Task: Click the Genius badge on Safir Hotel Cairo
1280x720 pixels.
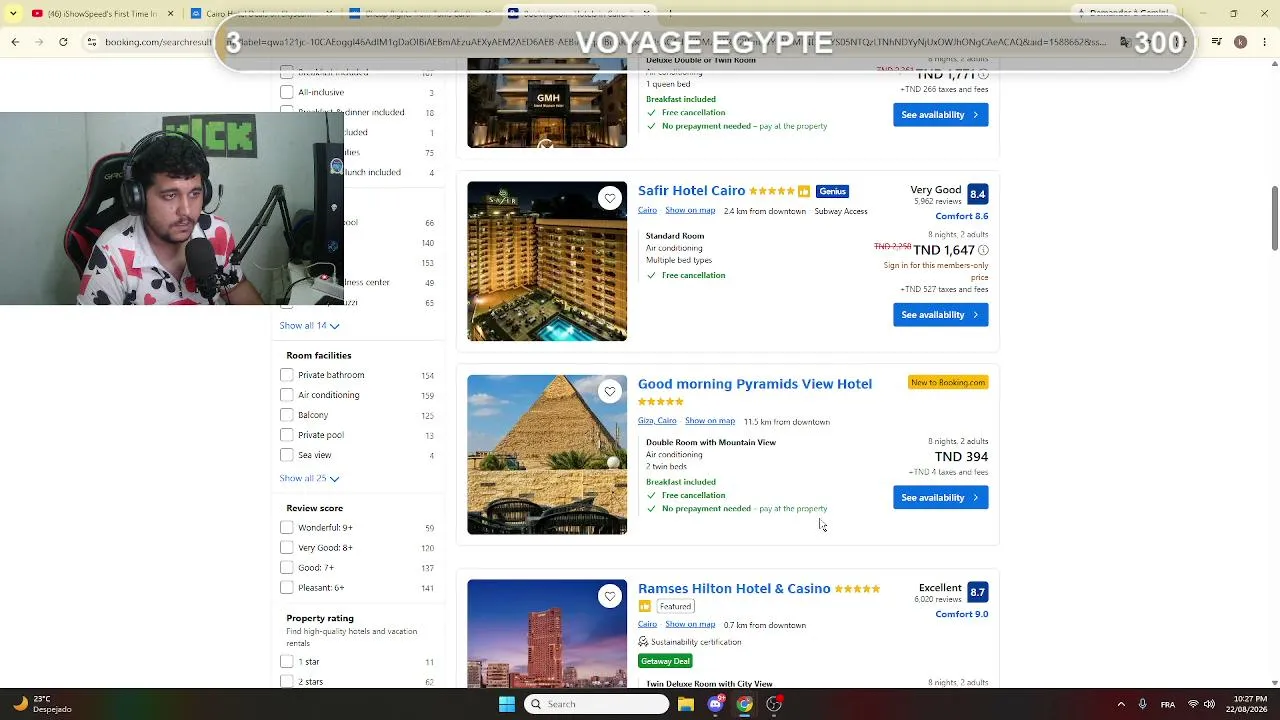Action: (x=832, y=191)
